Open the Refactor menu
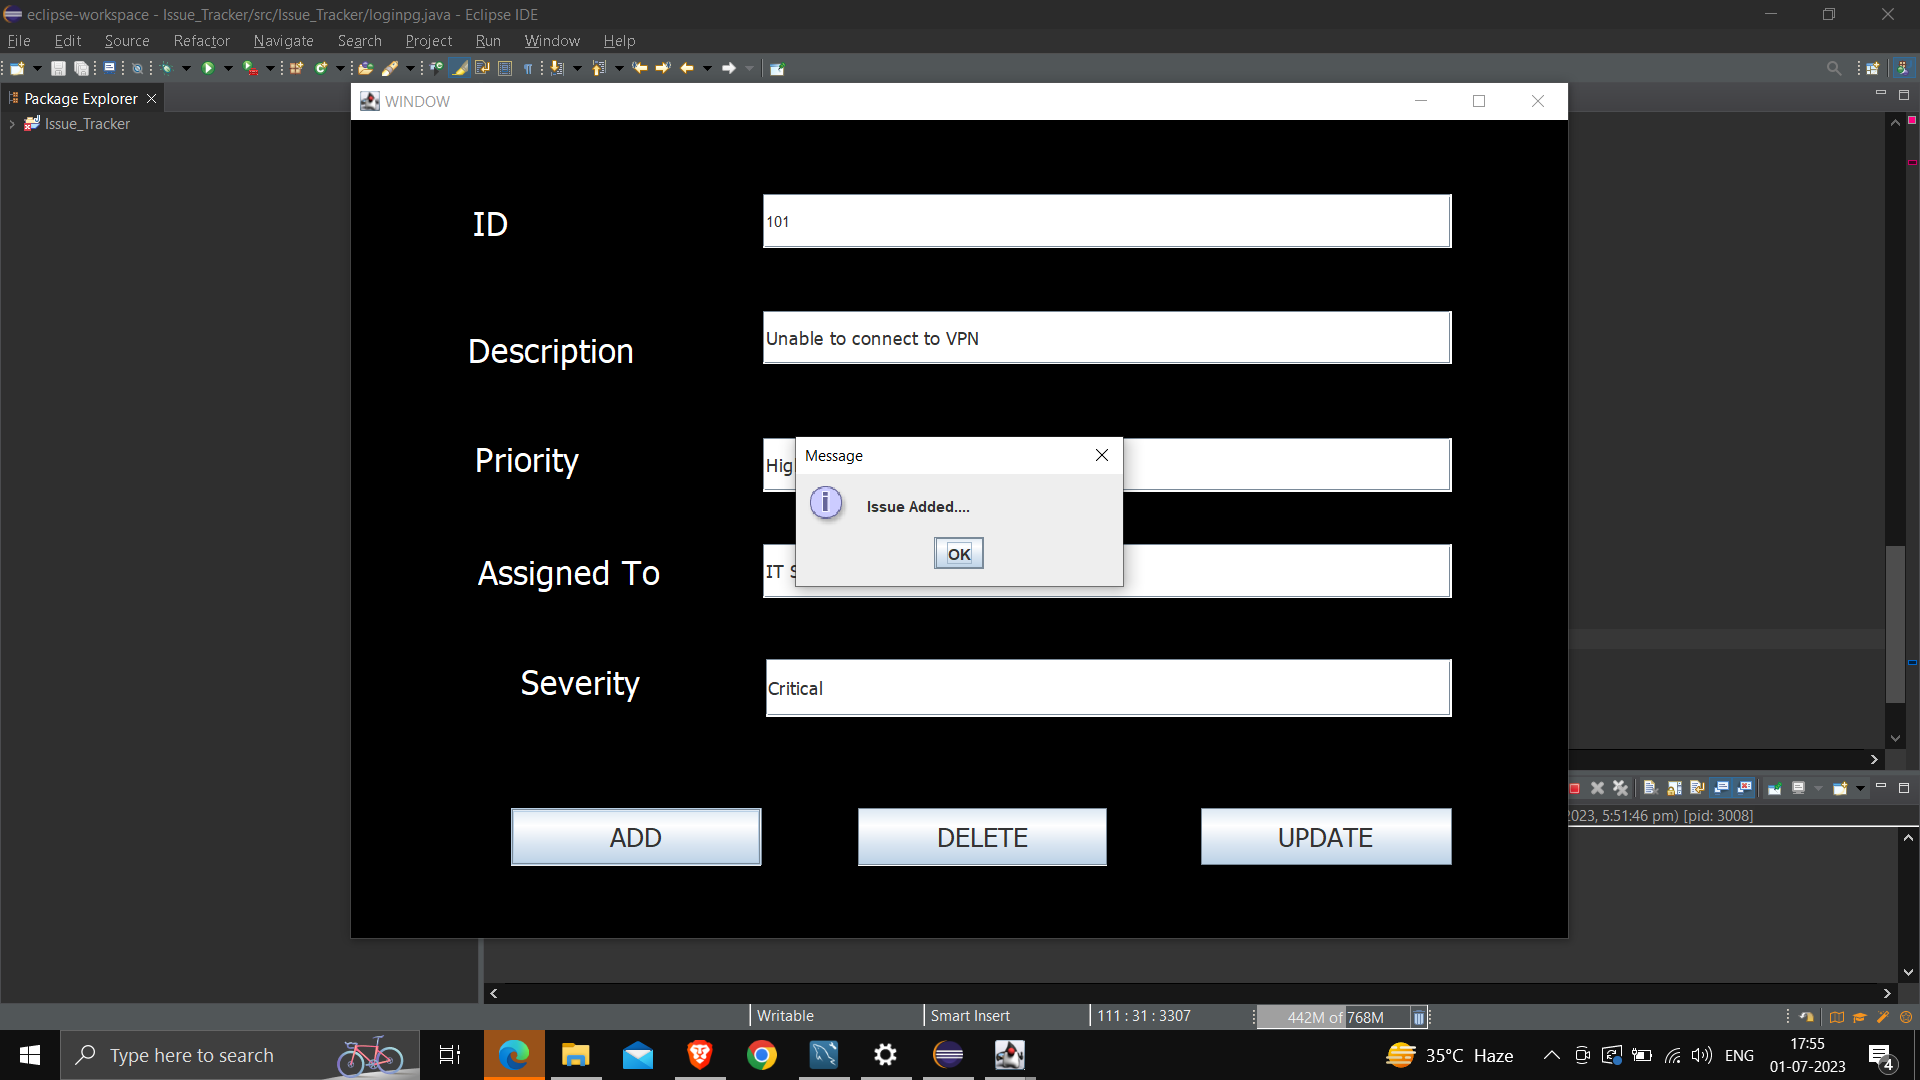 201,41
